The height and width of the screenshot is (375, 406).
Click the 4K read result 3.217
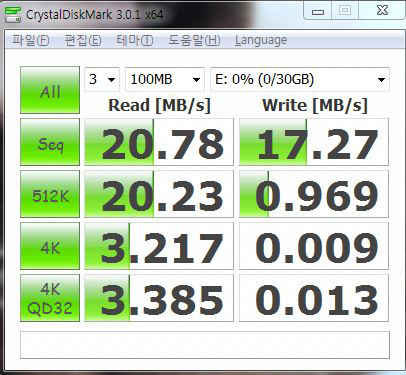159,246
